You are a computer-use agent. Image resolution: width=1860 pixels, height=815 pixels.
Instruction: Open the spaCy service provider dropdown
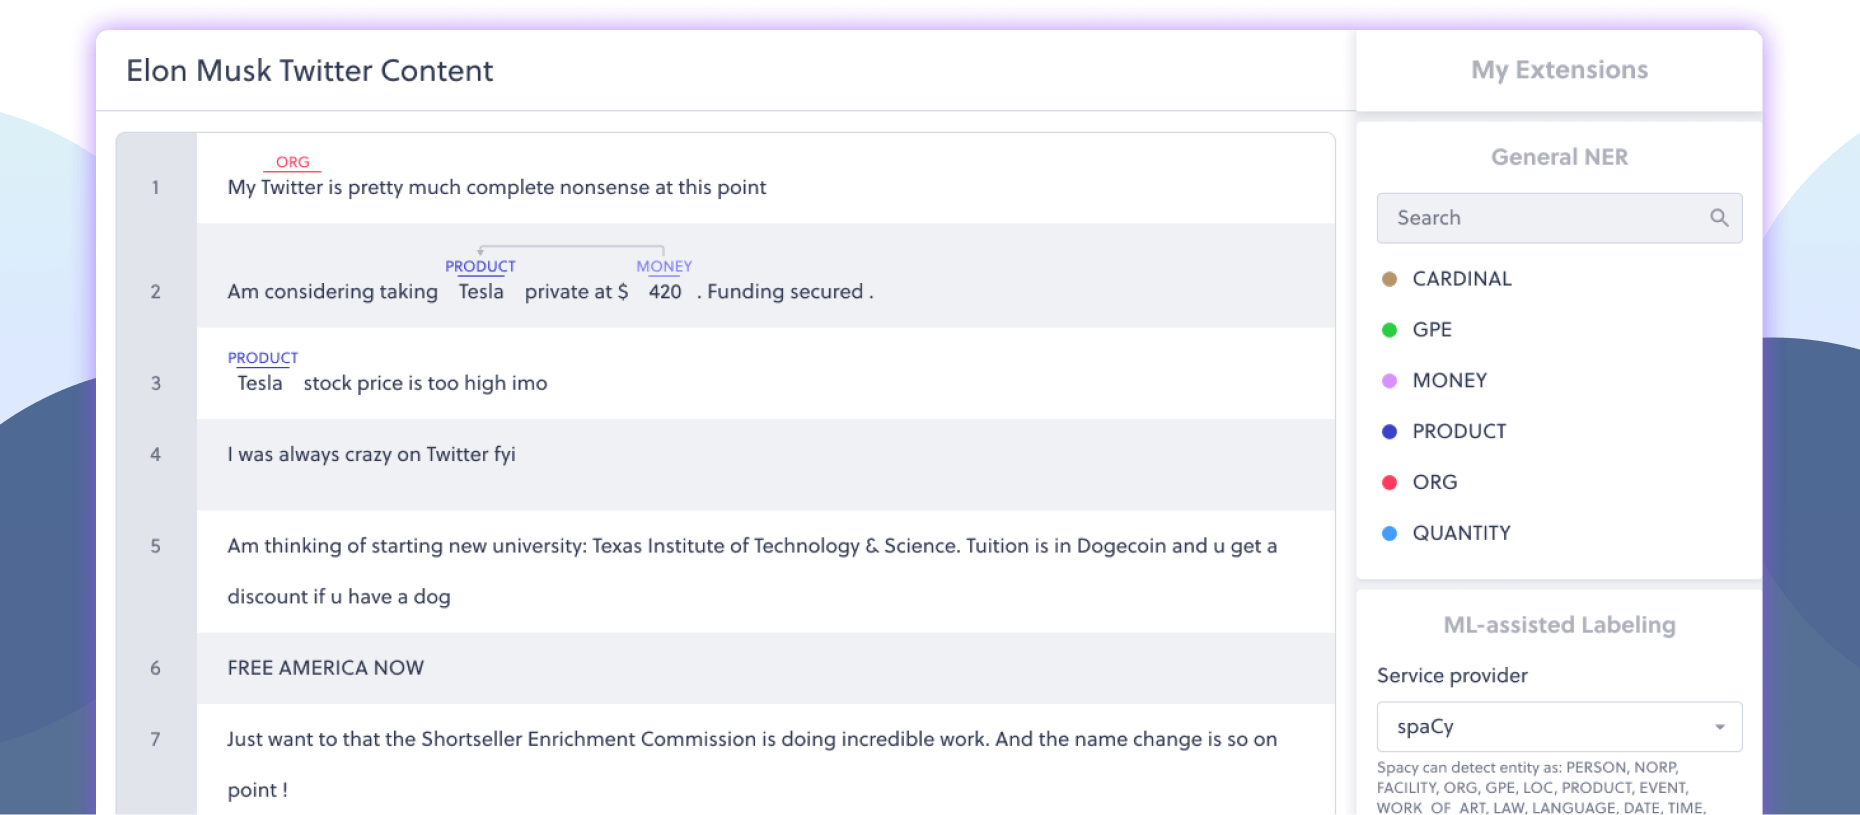pos(1559,727)
